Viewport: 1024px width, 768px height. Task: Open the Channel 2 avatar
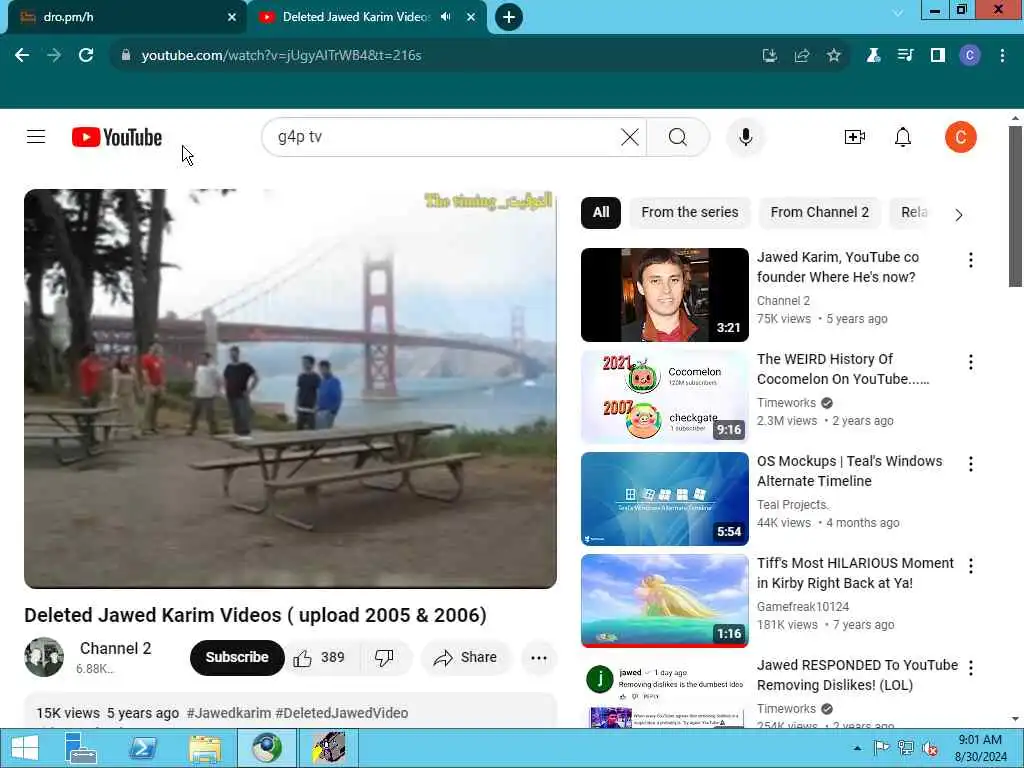[x=44, y=657]
